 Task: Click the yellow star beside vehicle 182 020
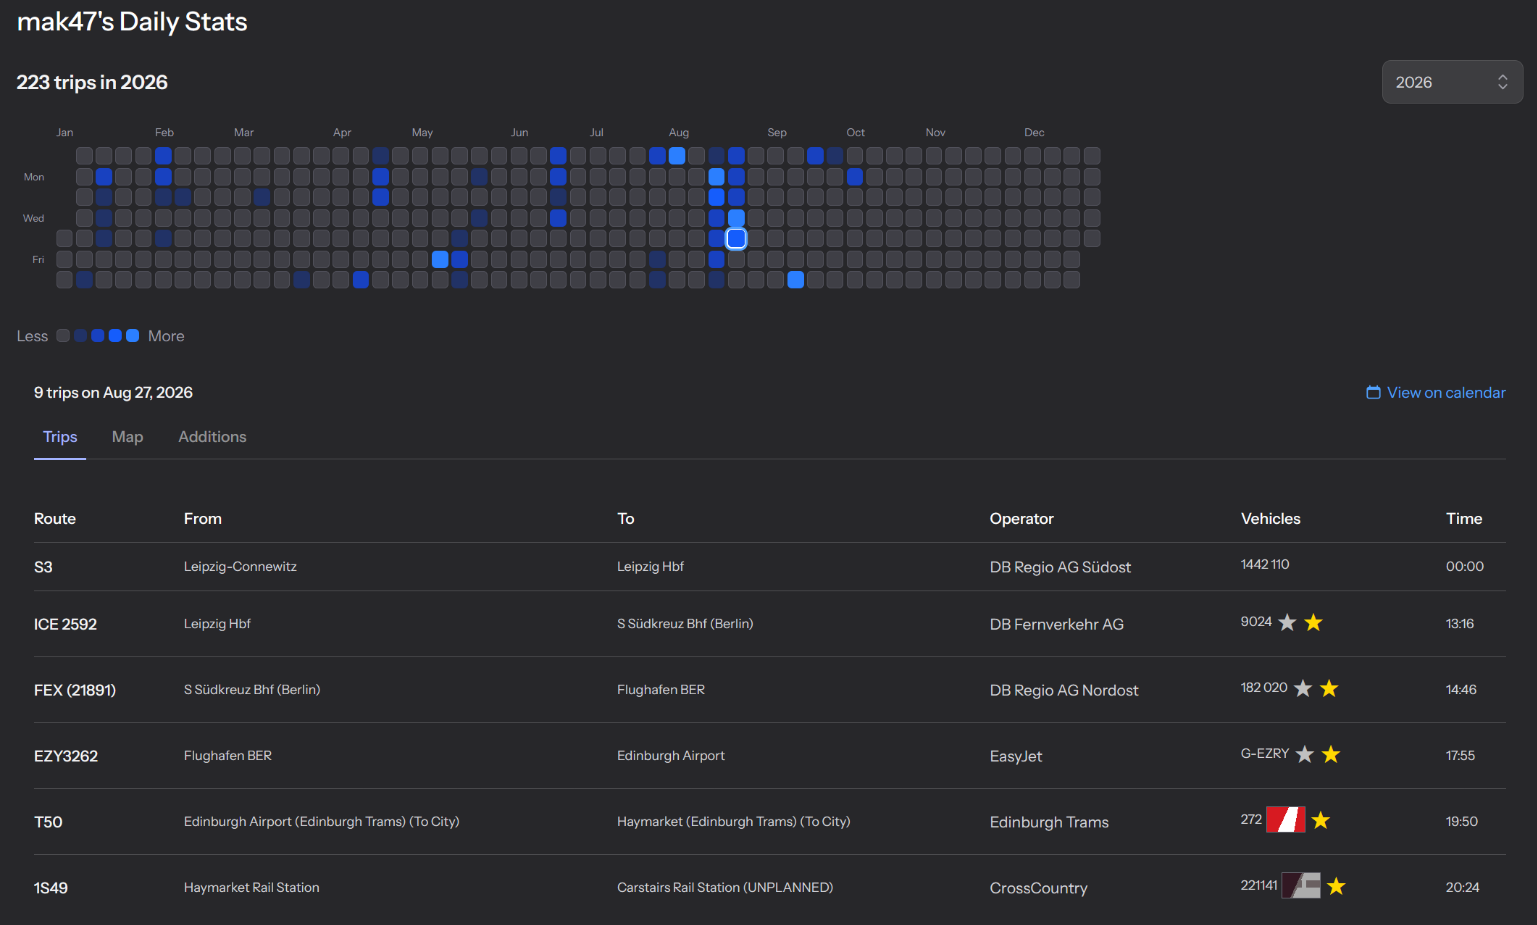pos(1329,689)
